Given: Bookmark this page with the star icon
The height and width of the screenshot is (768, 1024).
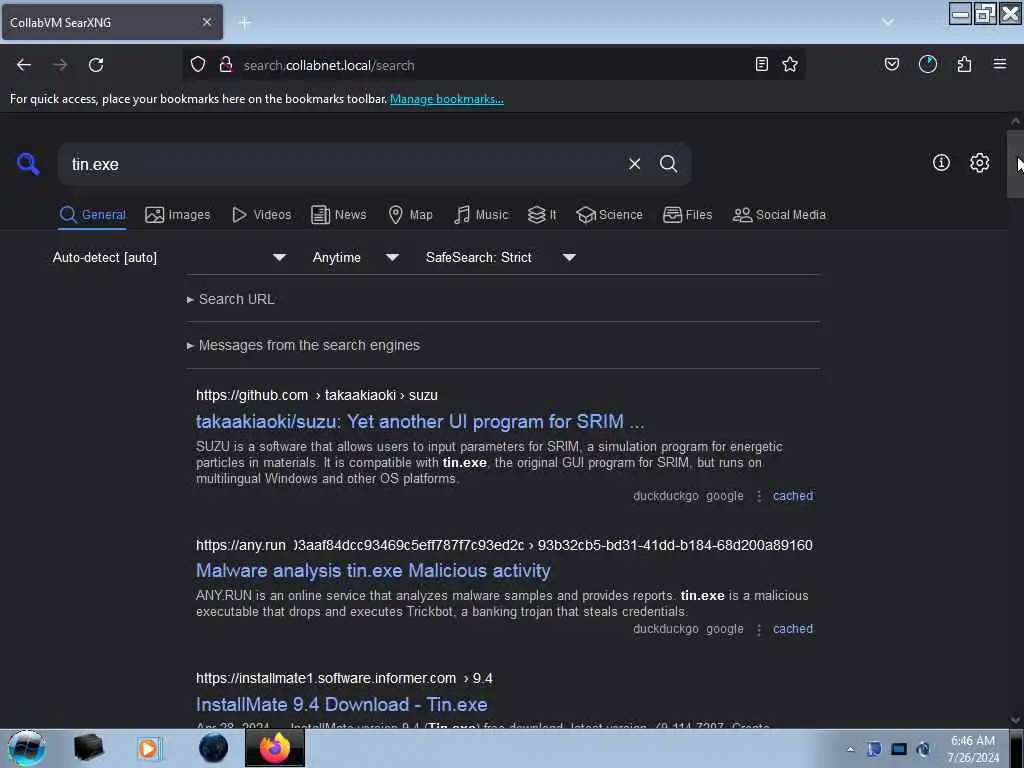Looking at the screenshot, I should click(x=790, y=64).
